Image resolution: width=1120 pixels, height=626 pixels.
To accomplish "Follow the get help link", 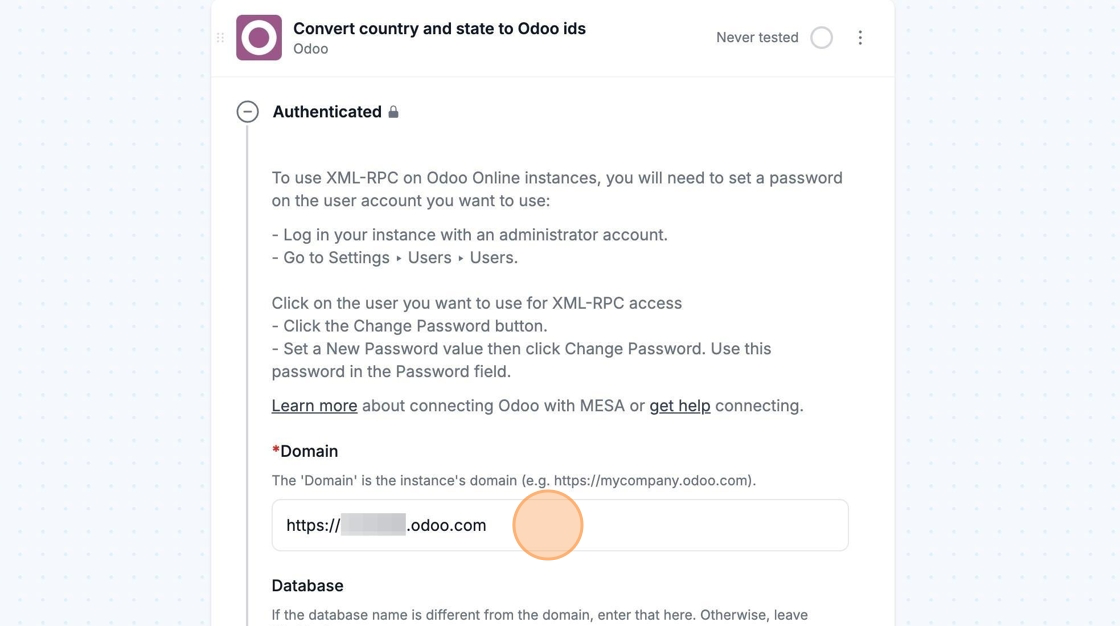I will pyautogui.click(x=680, y=406).
